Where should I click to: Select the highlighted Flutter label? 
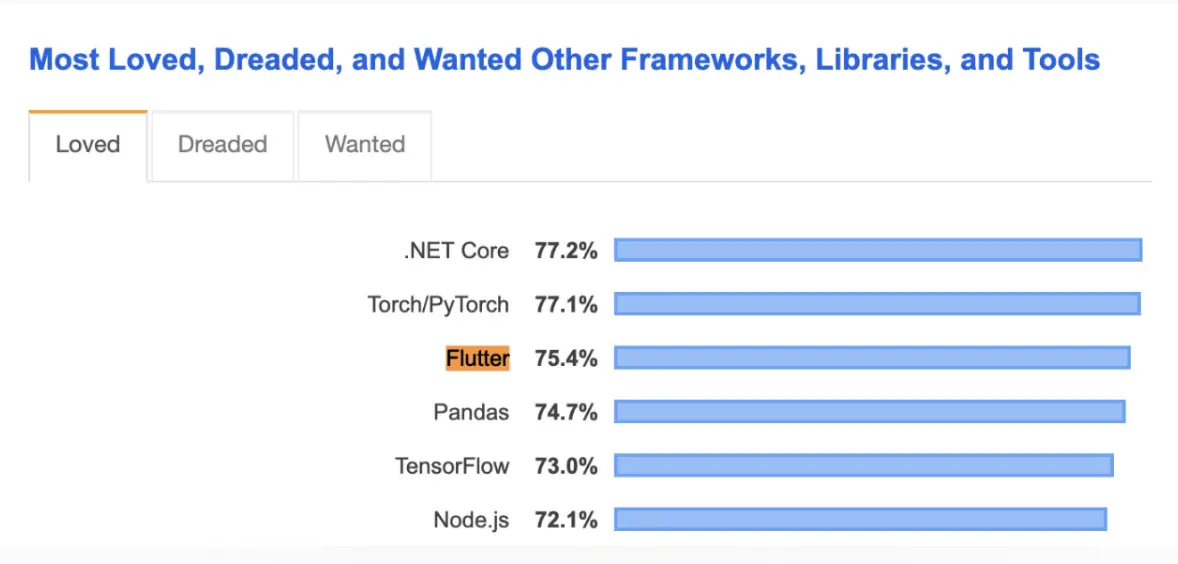(x=477, y=358)
